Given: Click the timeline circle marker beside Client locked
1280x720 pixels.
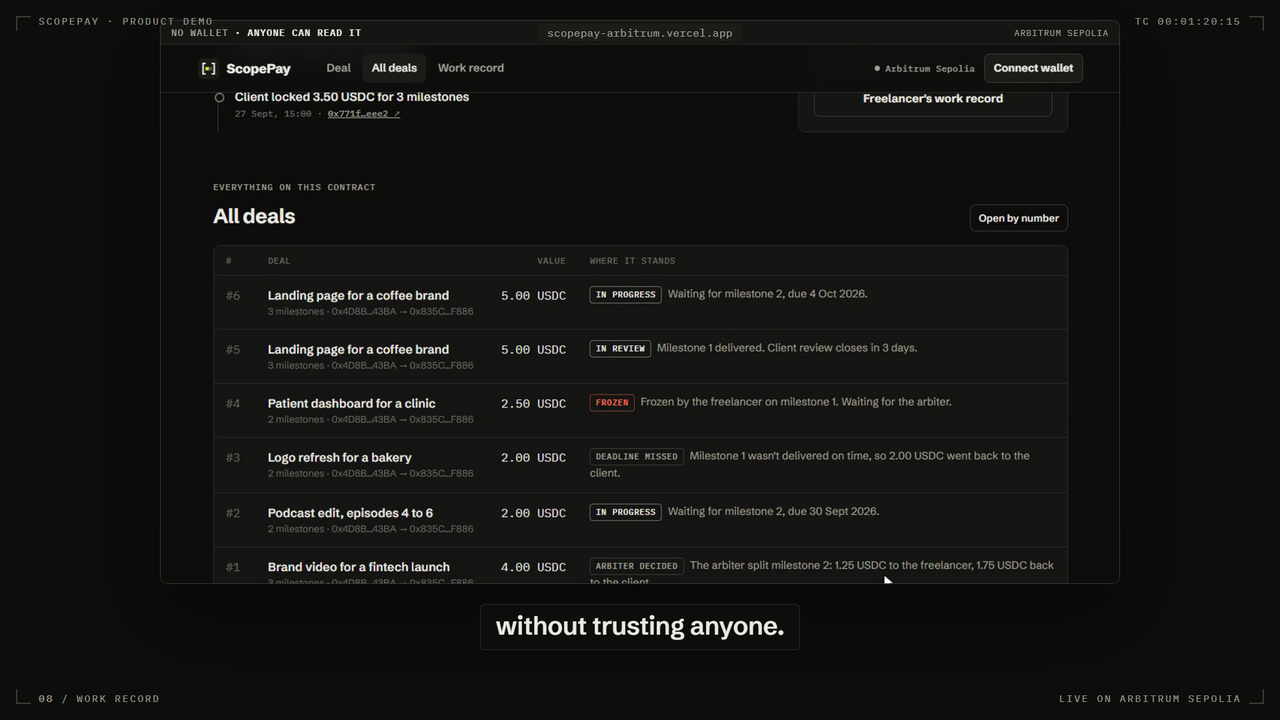Looking at the screenshot, I should (219, 97).
